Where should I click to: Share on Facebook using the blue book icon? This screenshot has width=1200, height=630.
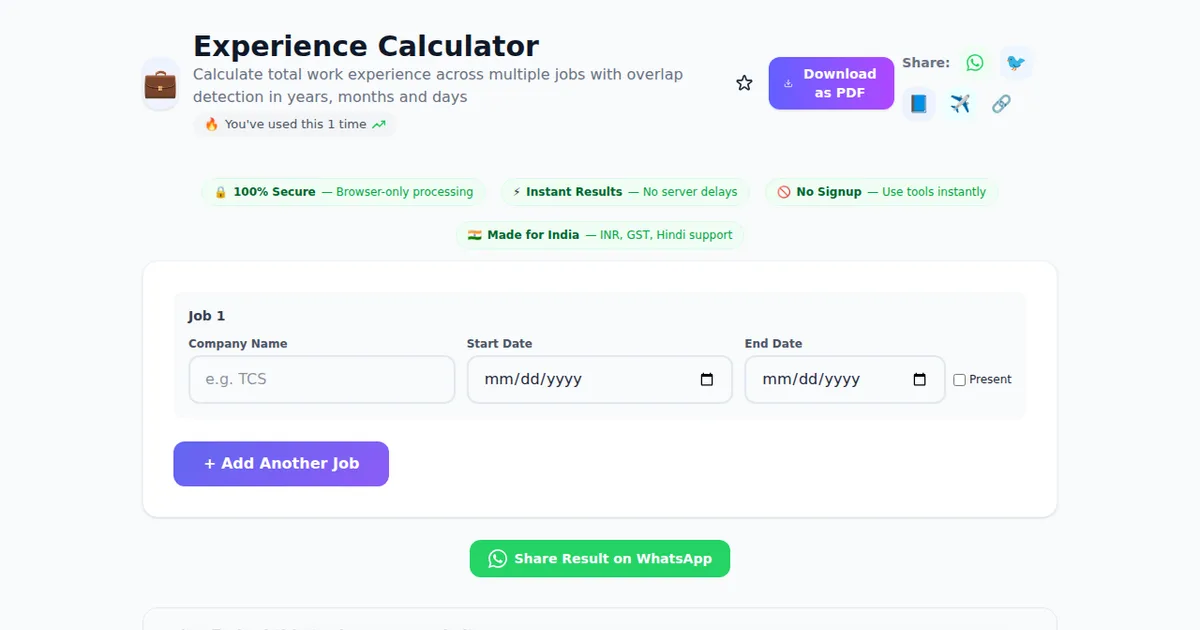pos(919,104)
